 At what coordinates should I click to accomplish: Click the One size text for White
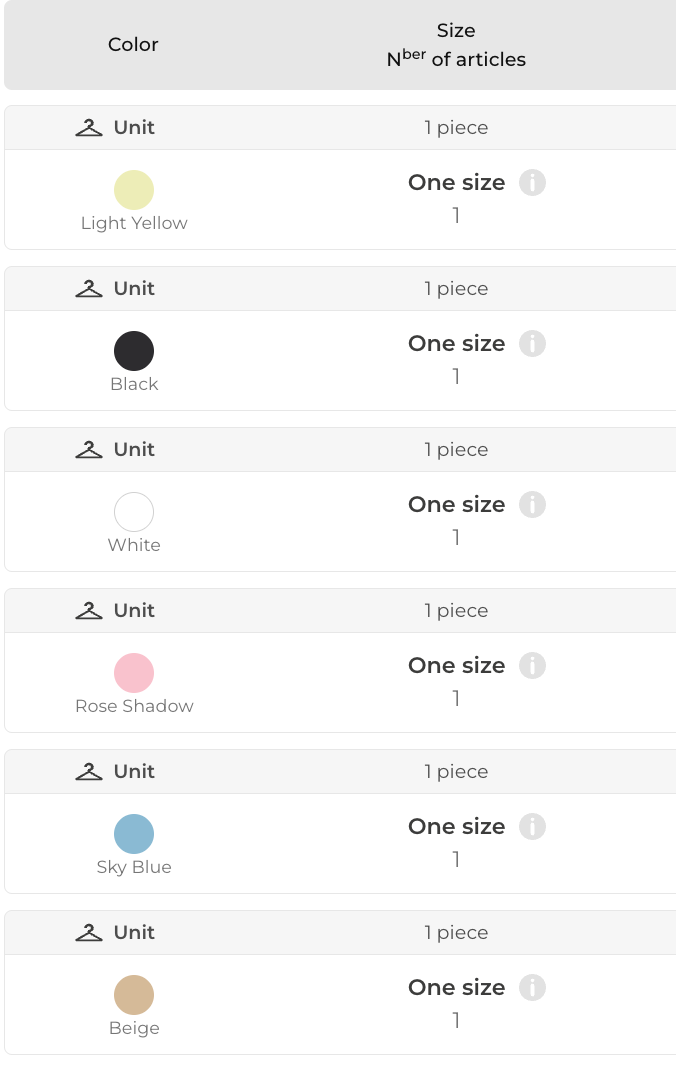pyautogui.click(x=456, y=505)
